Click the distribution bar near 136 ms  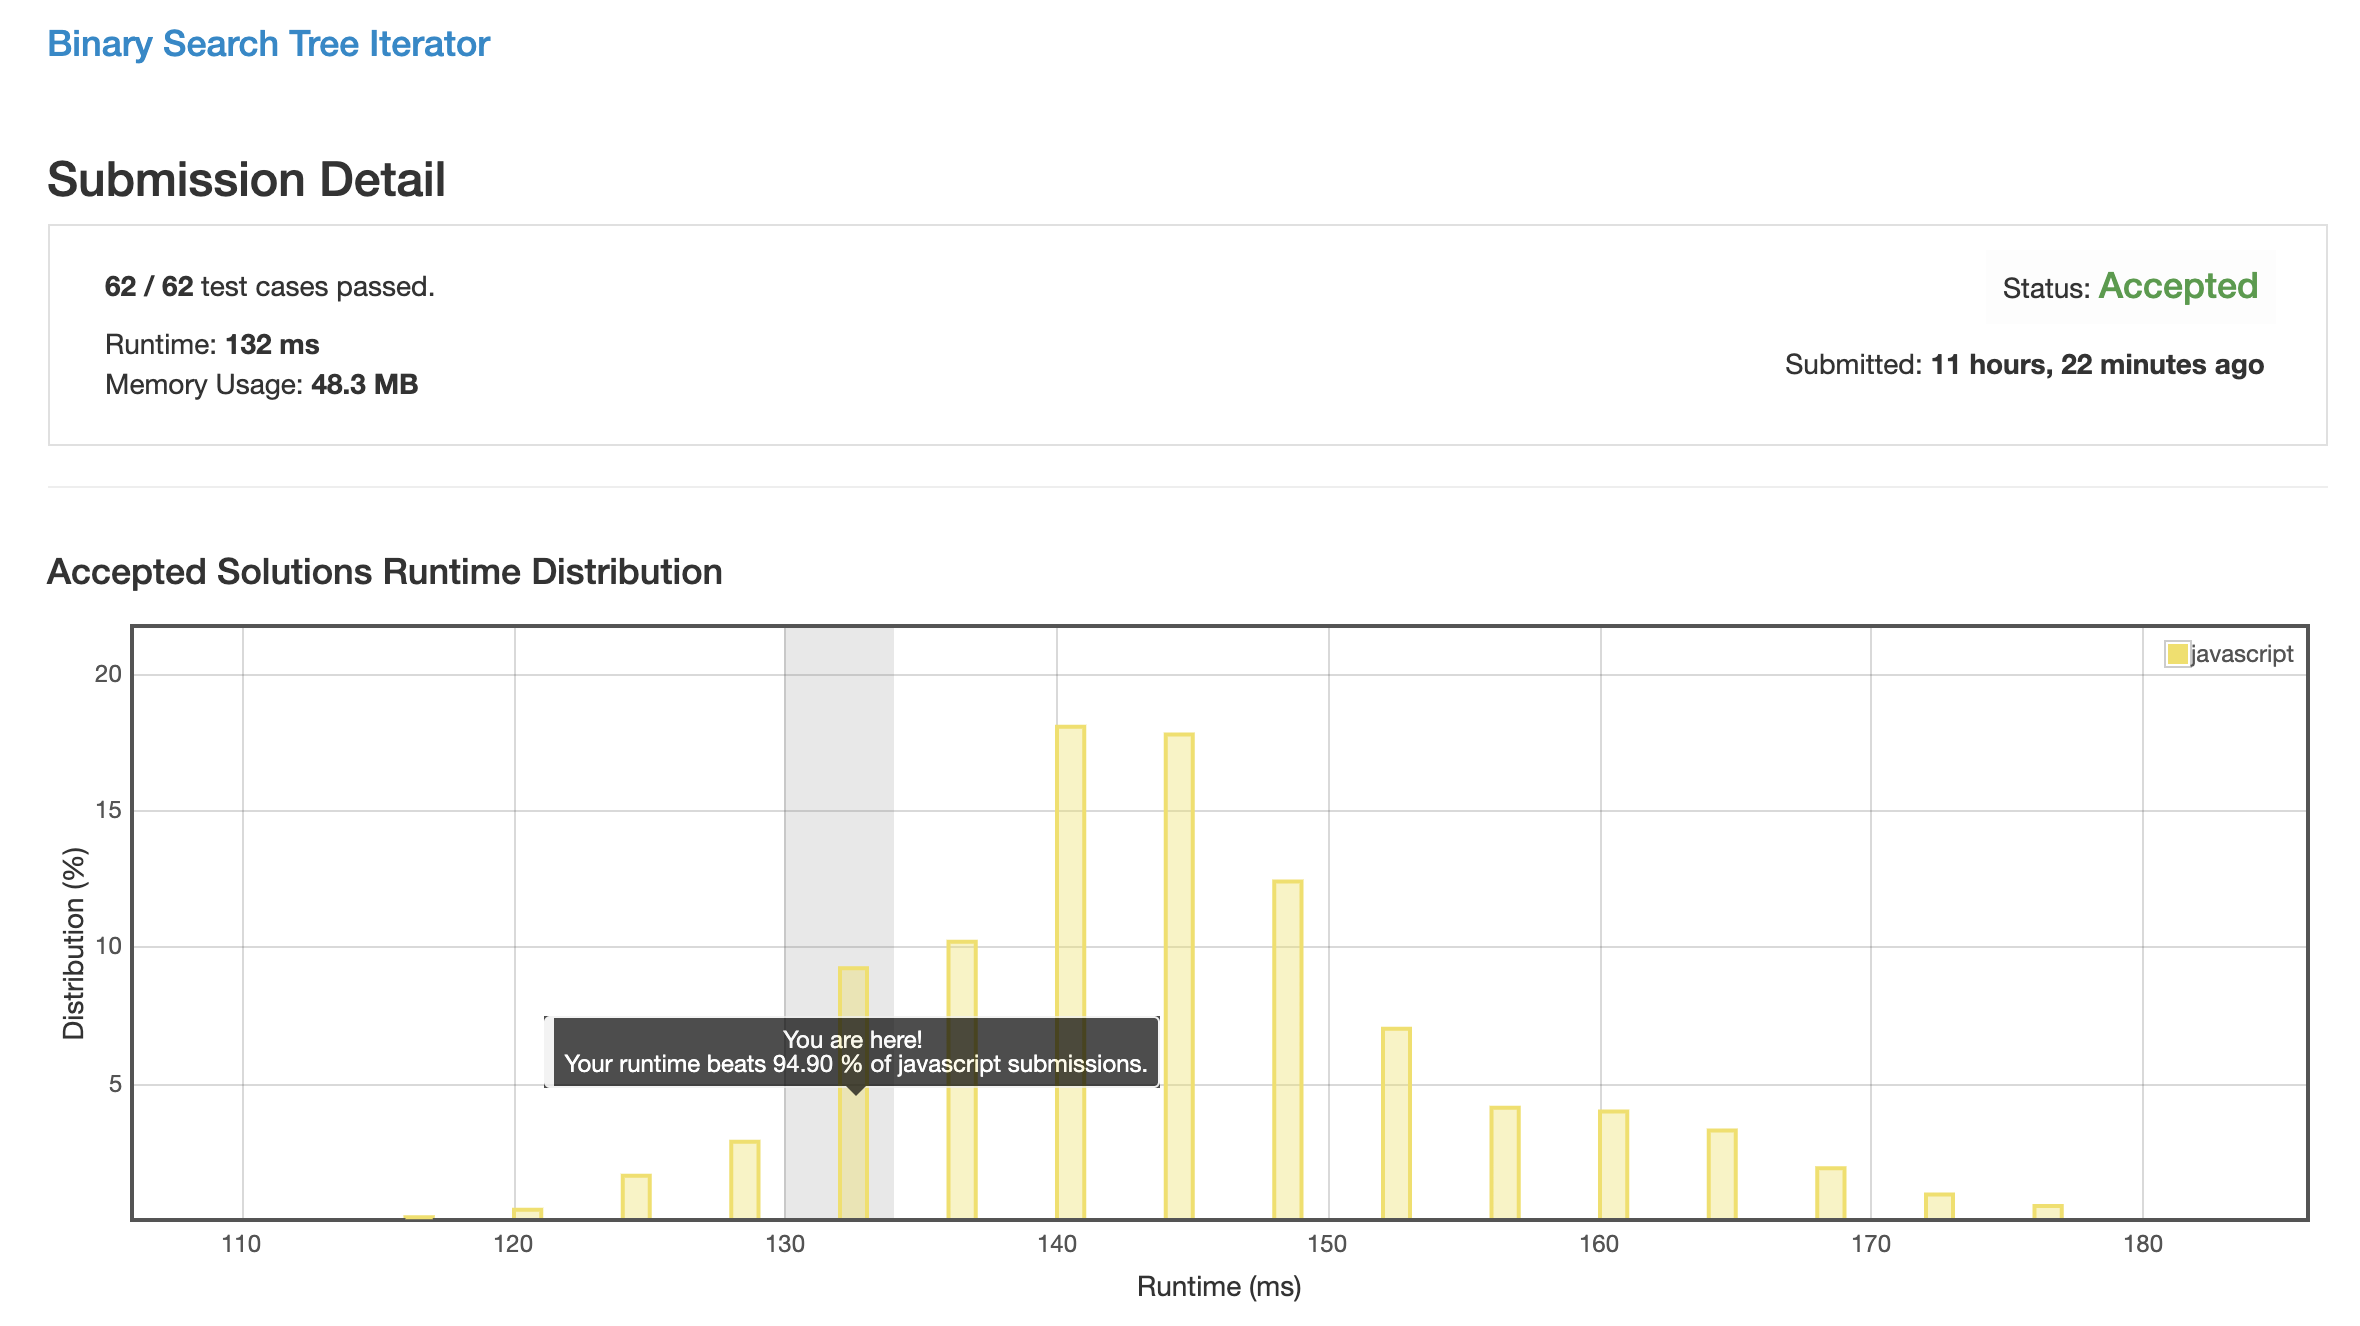(962, 1080)
